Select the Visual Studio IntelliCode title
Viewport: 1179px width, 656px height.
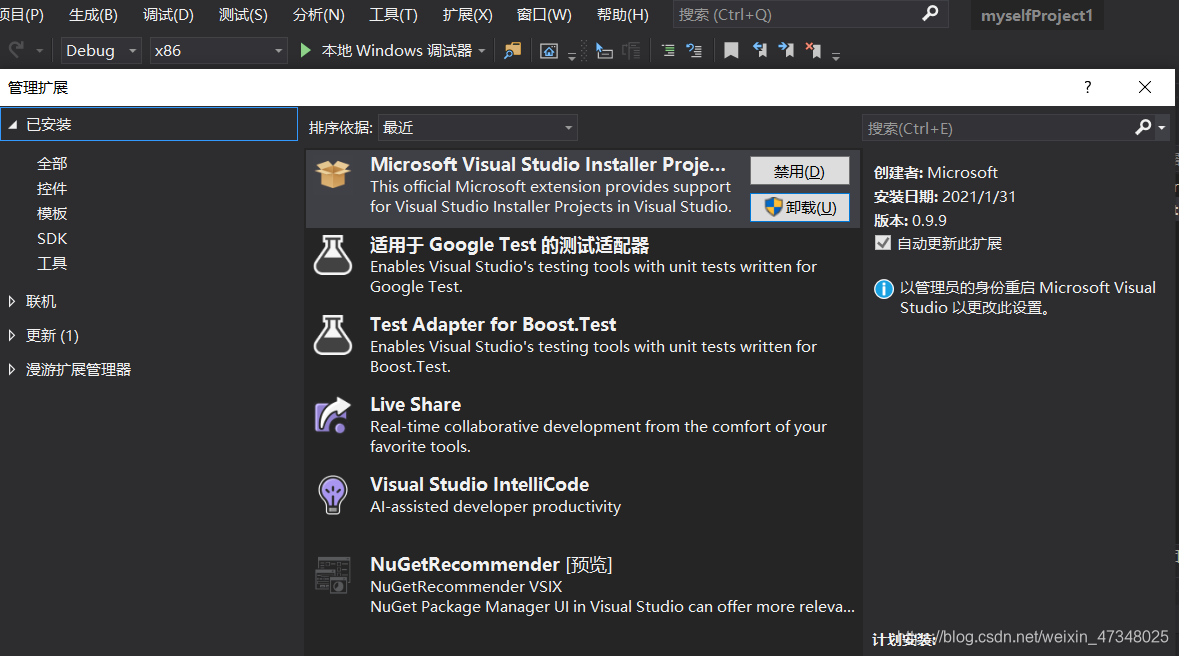(x=479, y=484)
